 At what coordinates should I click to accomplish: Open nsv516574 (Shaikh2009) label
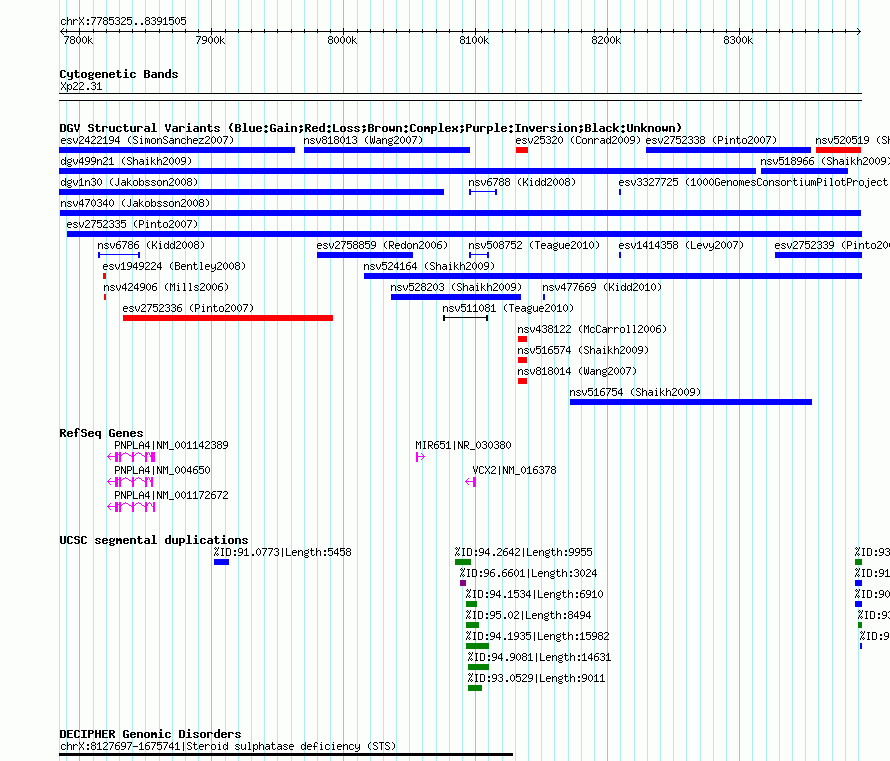583,350
